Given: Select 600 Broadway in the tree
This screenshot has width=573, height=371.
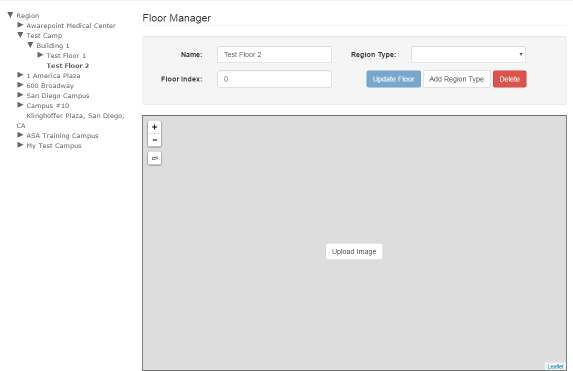Looking at the screenshot, I should [x=50, y=86].
